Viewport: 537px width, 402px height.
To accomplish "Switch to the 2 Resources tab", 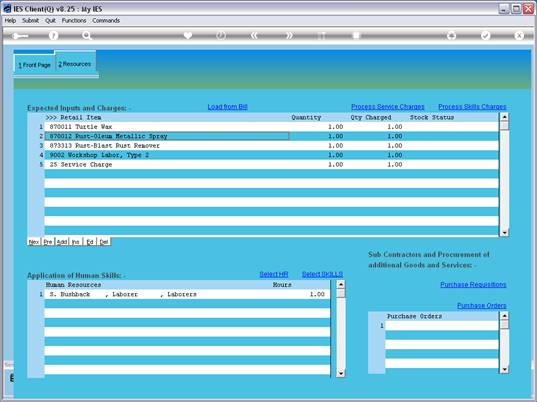I will pyautogui.click(x=75, y=64).
